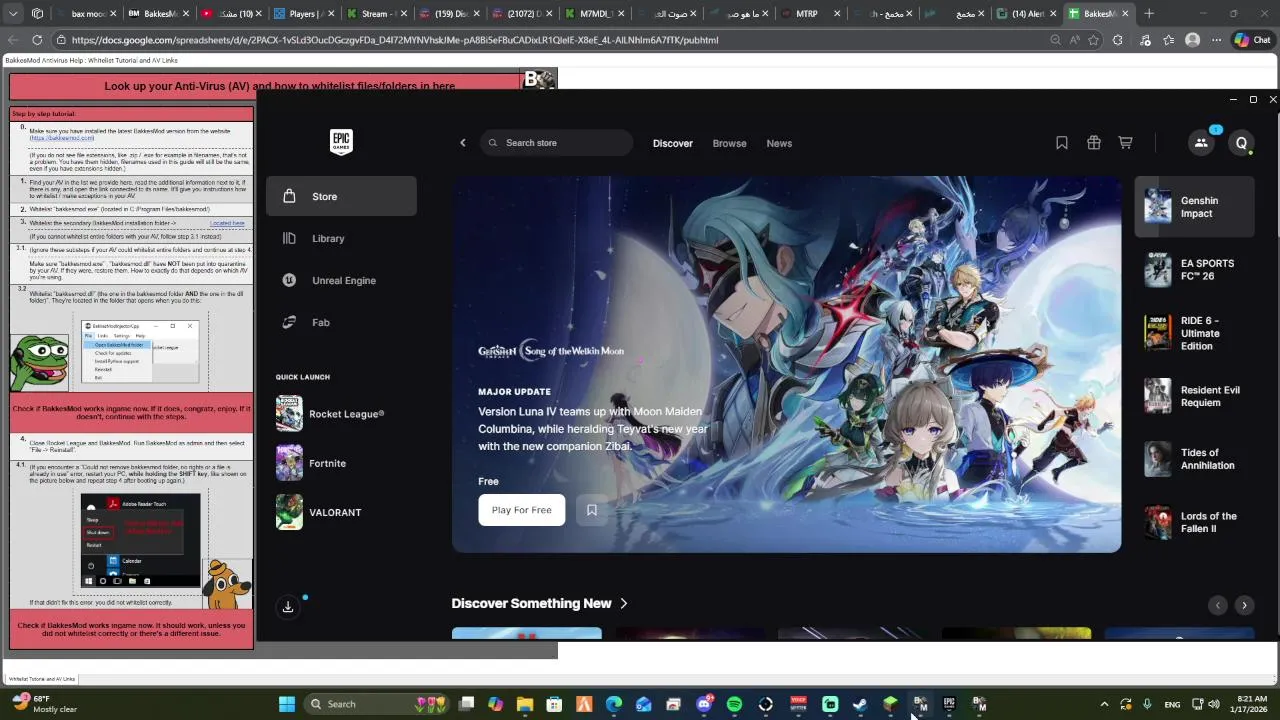Open File Explorer from the taskbar
This screenshot has height=720, width=1280.
(x=525, y=704)
